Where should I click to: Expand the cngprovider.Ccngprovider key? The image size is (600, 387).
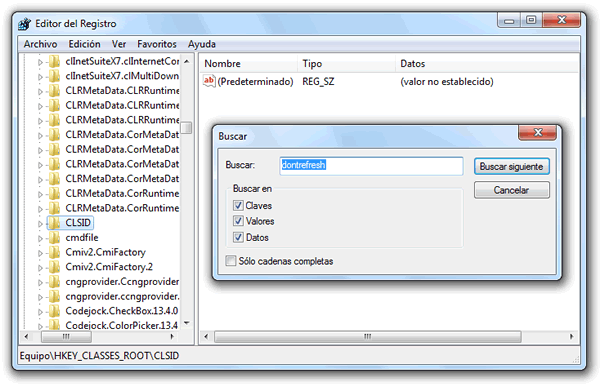(x=40, y=282)
